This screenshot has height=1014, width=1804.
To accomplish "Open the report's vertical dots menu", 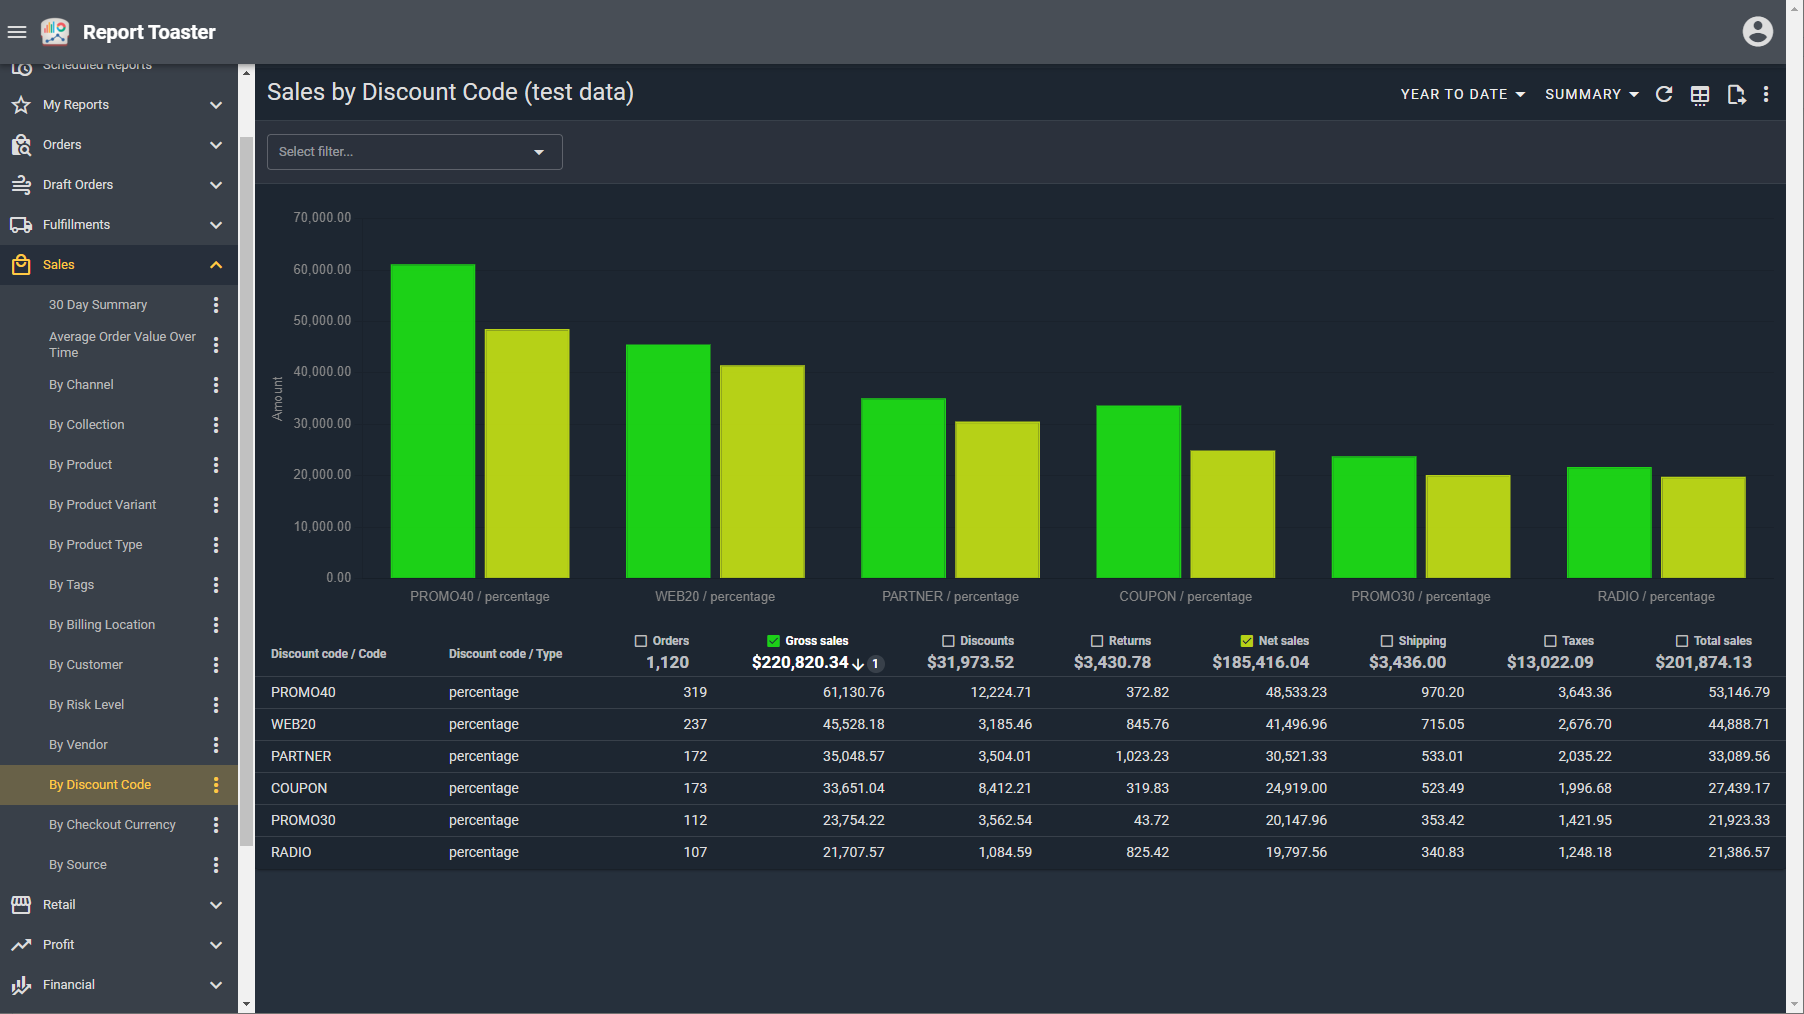I will pyautogui.click(x=1766, y=94).
